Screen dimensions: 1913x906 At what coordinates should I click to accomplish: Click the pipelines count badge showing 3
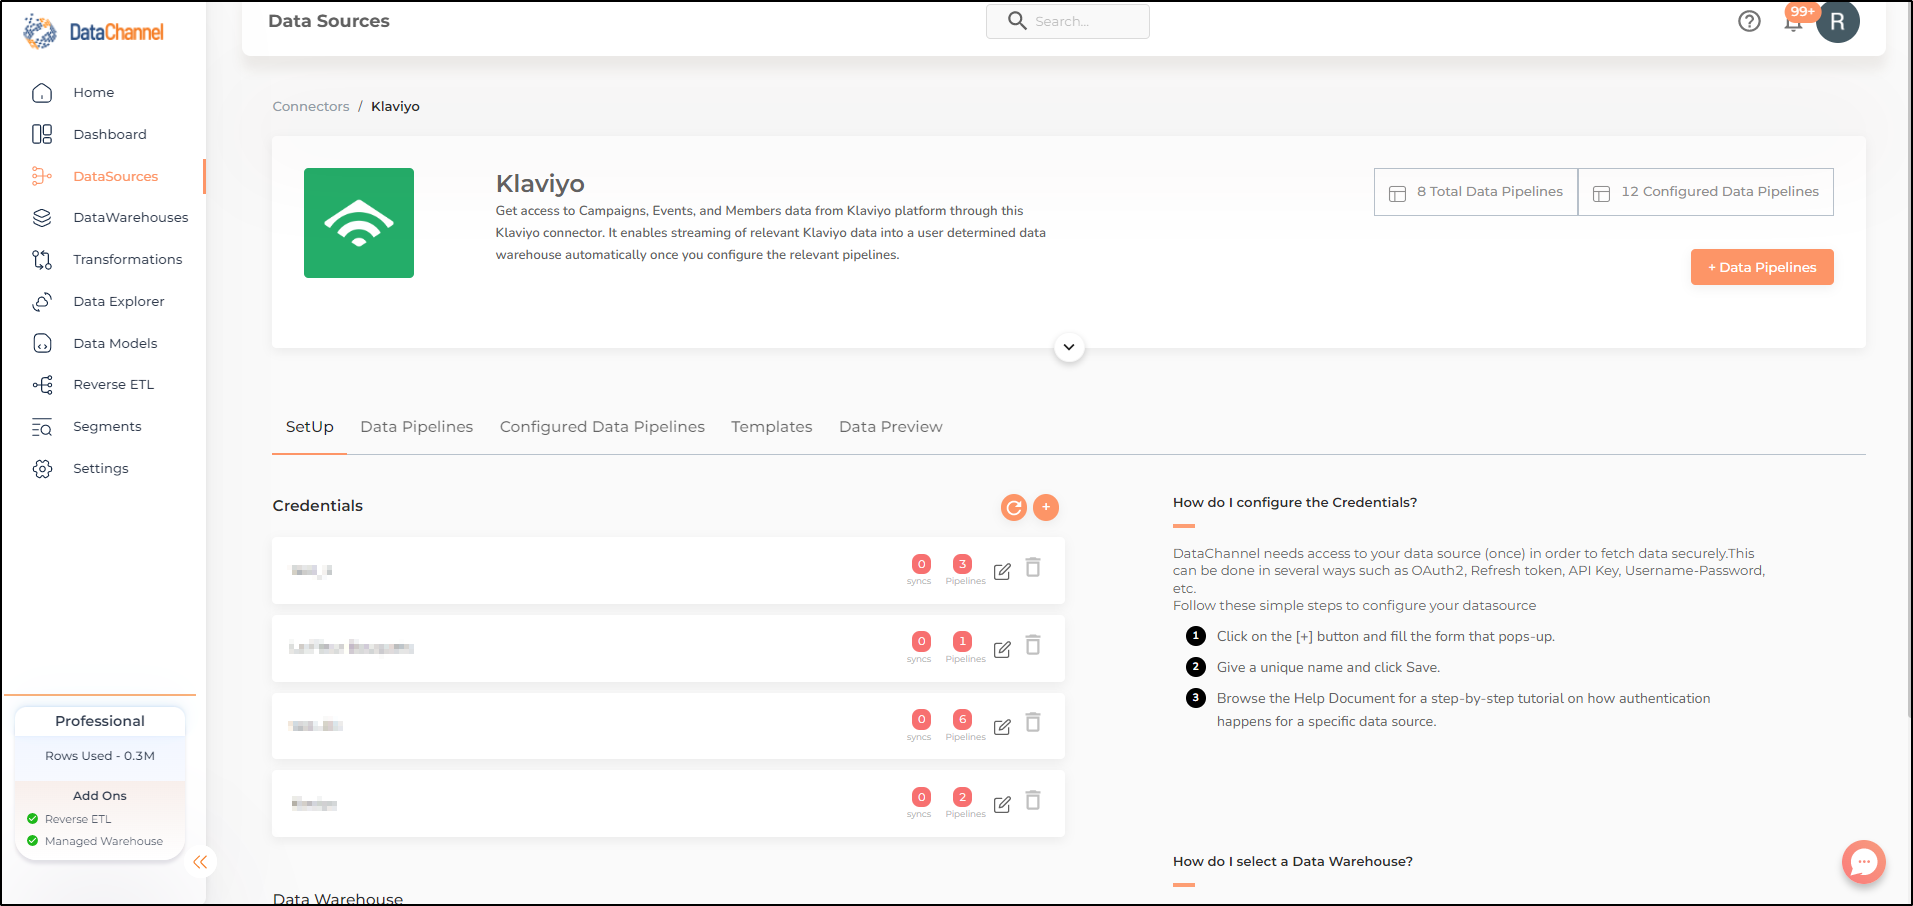pyautogui.click(x=962, y=565)
